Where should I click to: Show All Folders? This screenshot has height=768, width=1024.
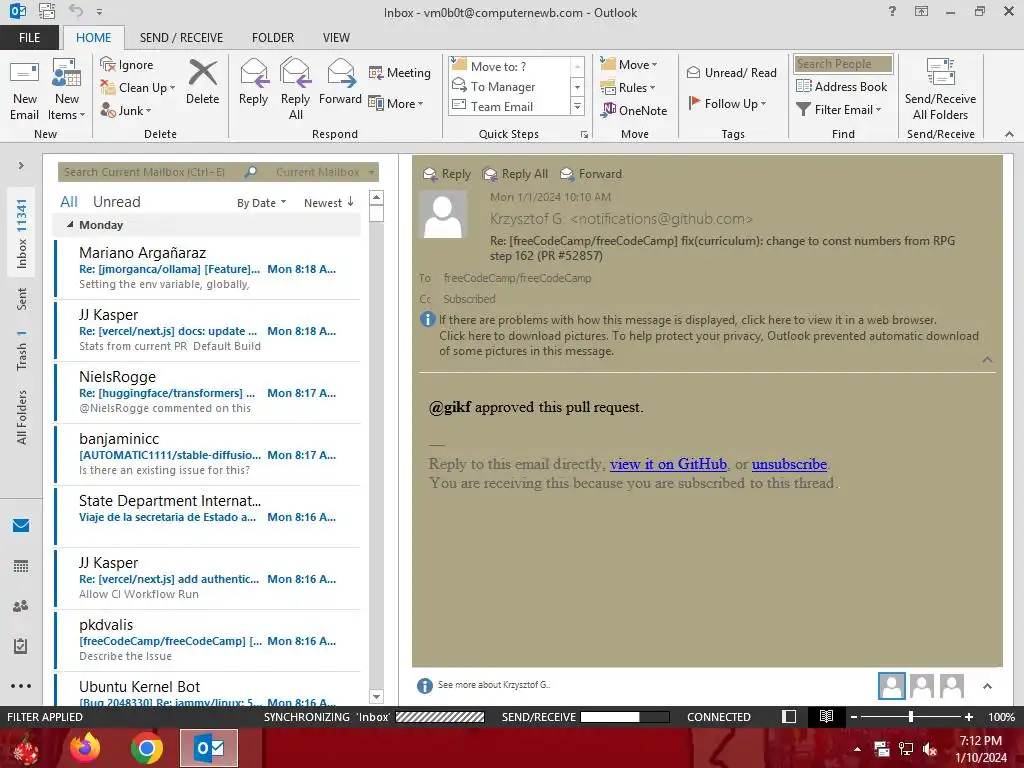(x=22, y=417)
